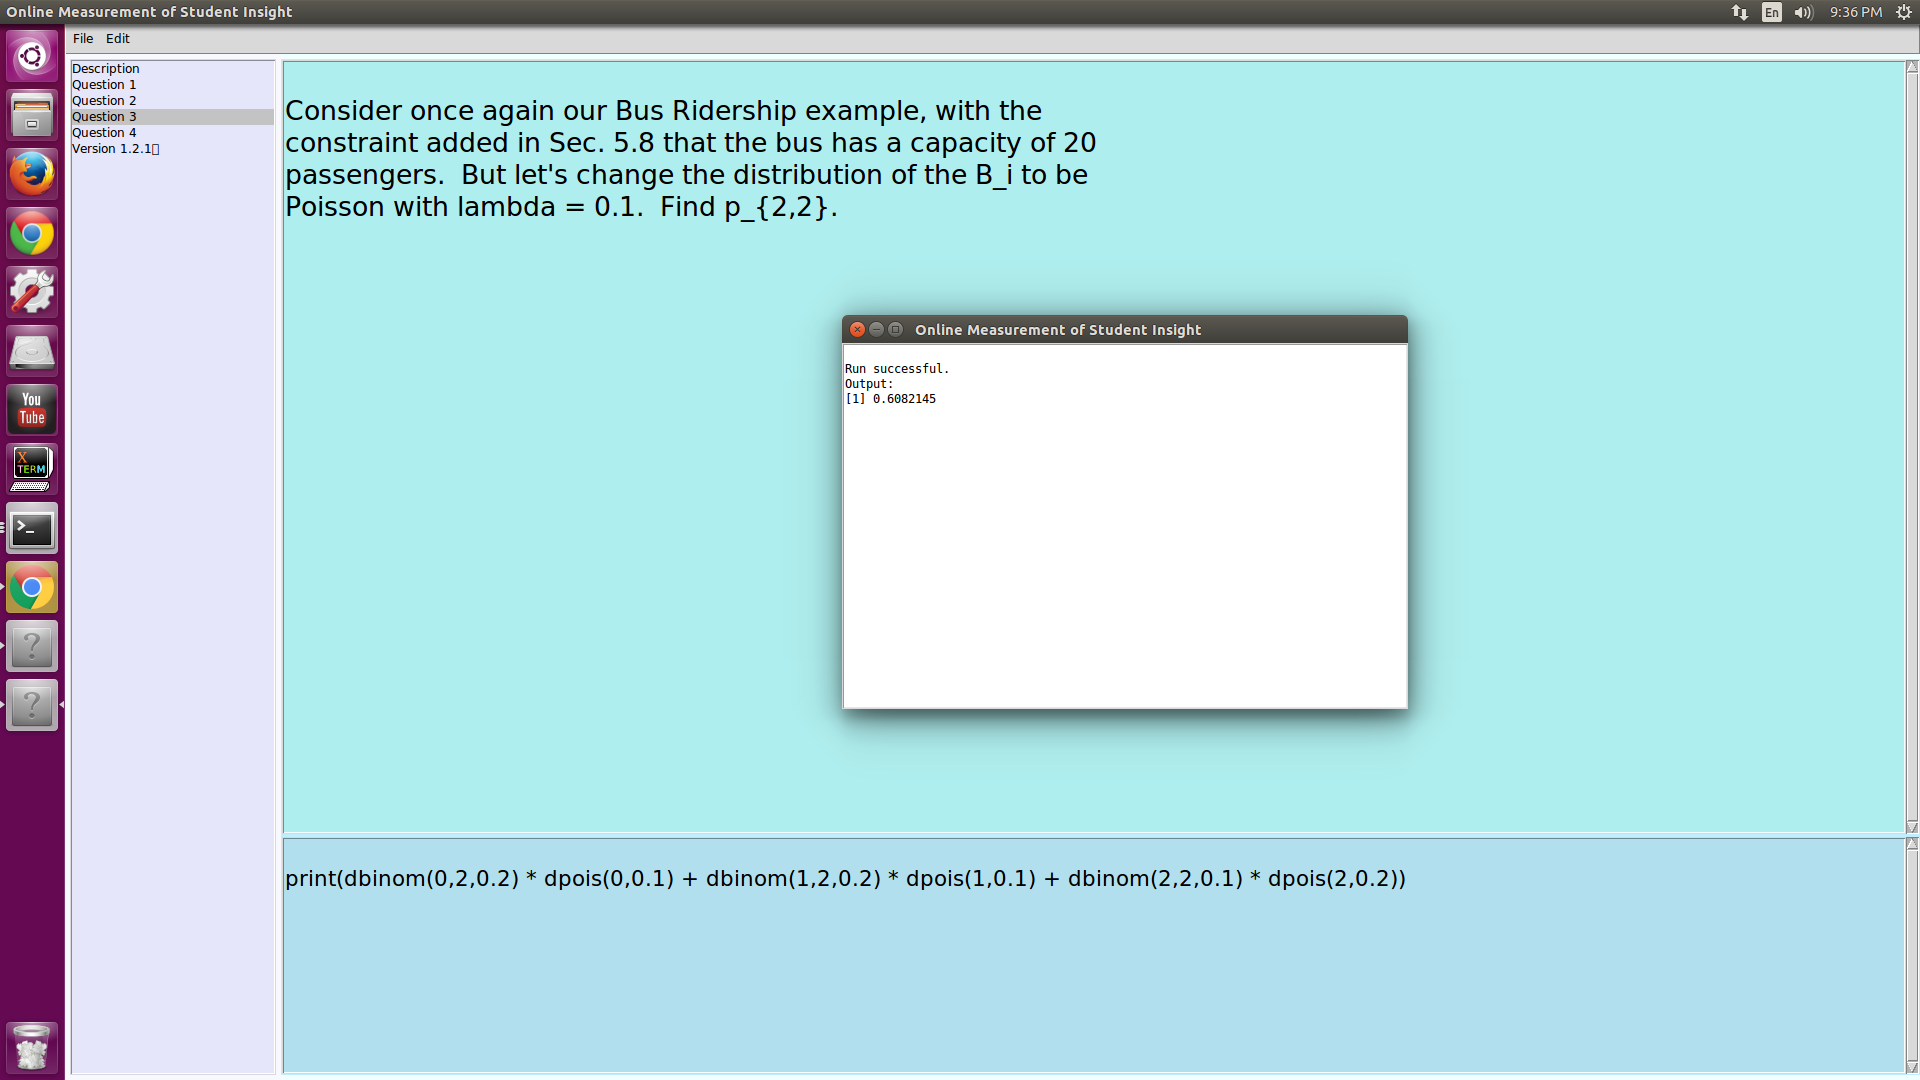Click the question pane scrollbar up arrow
Image resolution: width=1920 pixels, height=1080 pixels.
[1912, 67]
